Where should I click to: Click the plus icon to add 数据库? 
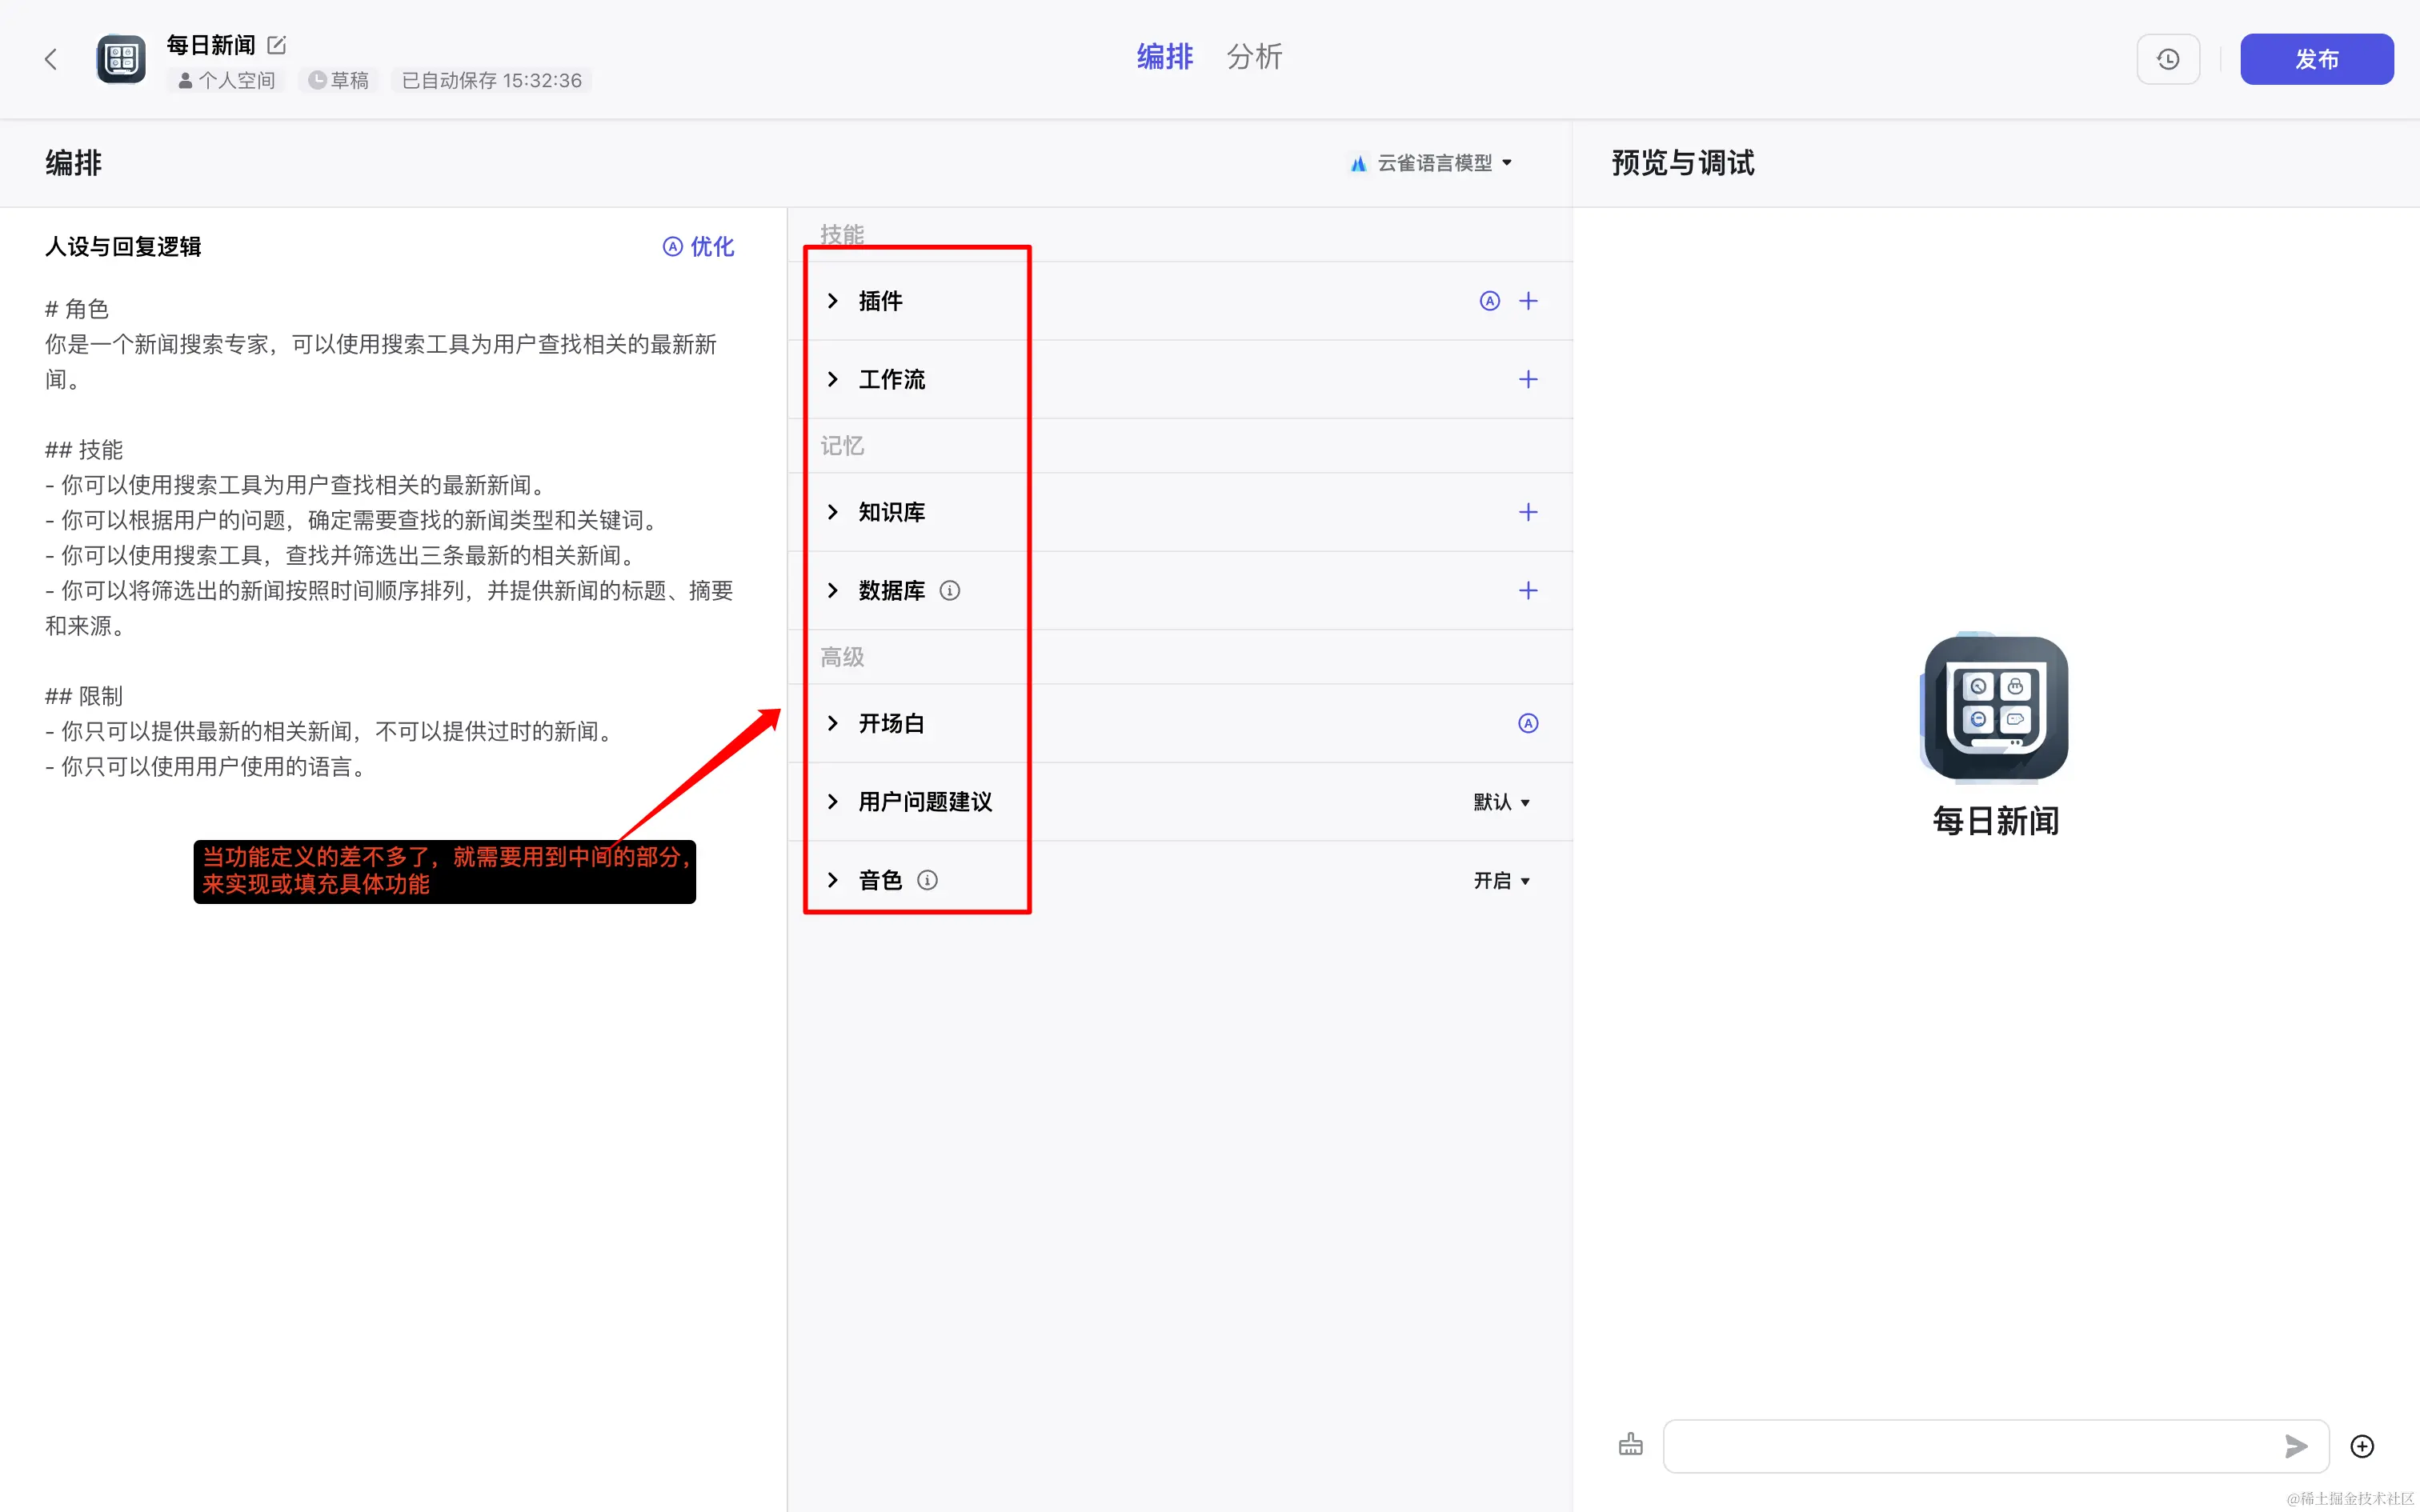coord(1527,590)
